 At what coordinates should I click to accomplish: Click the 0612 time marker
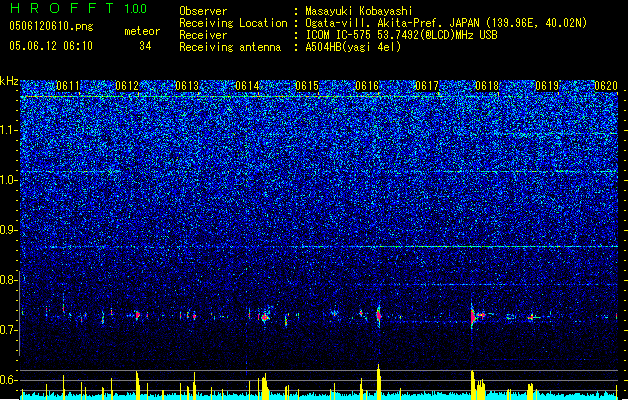point(127,86)
